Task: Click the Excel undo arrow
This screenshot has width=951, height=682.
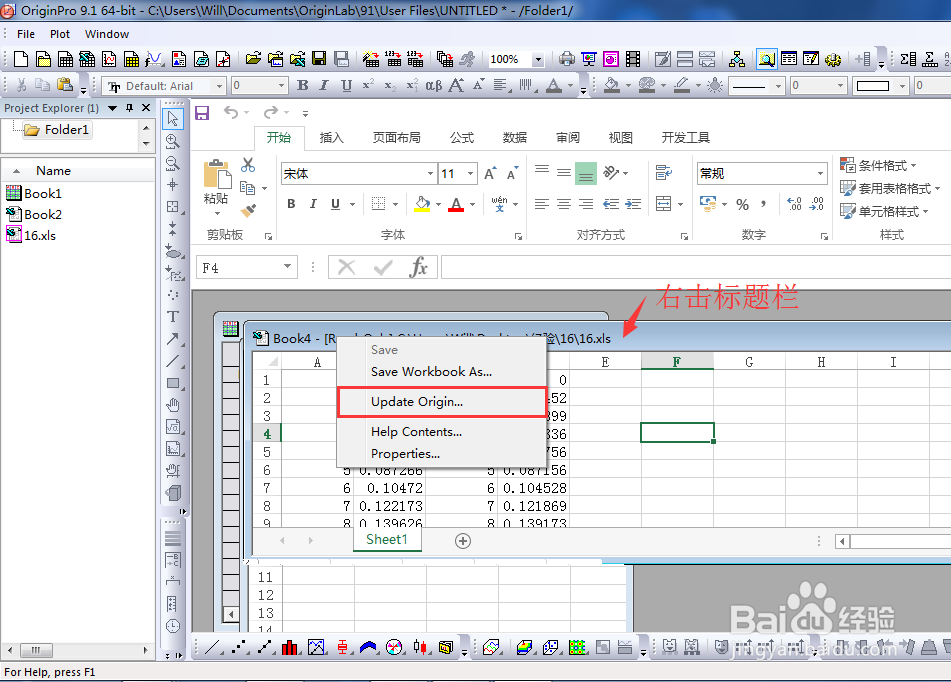Action: [x=230, y=112]
